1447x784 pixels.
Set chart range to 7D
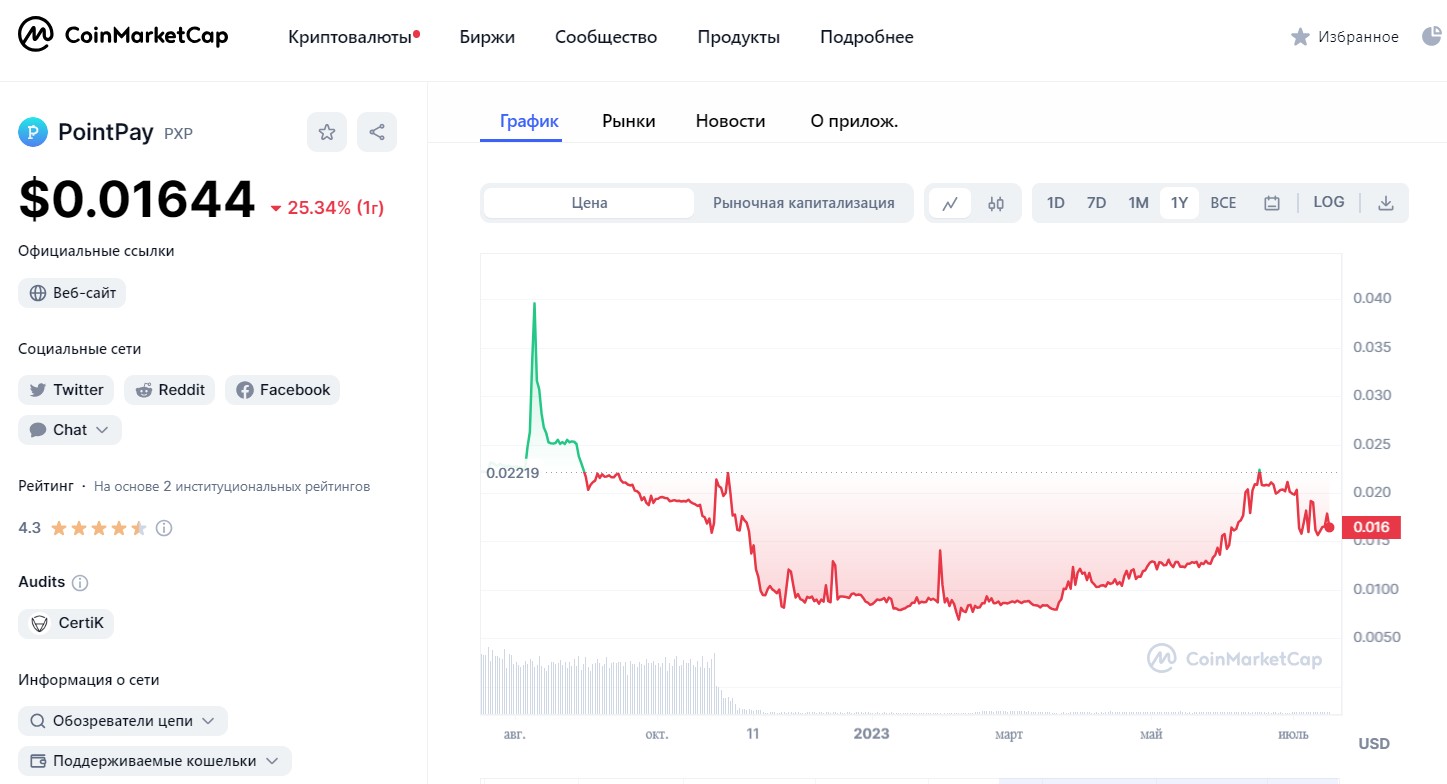1097,203
